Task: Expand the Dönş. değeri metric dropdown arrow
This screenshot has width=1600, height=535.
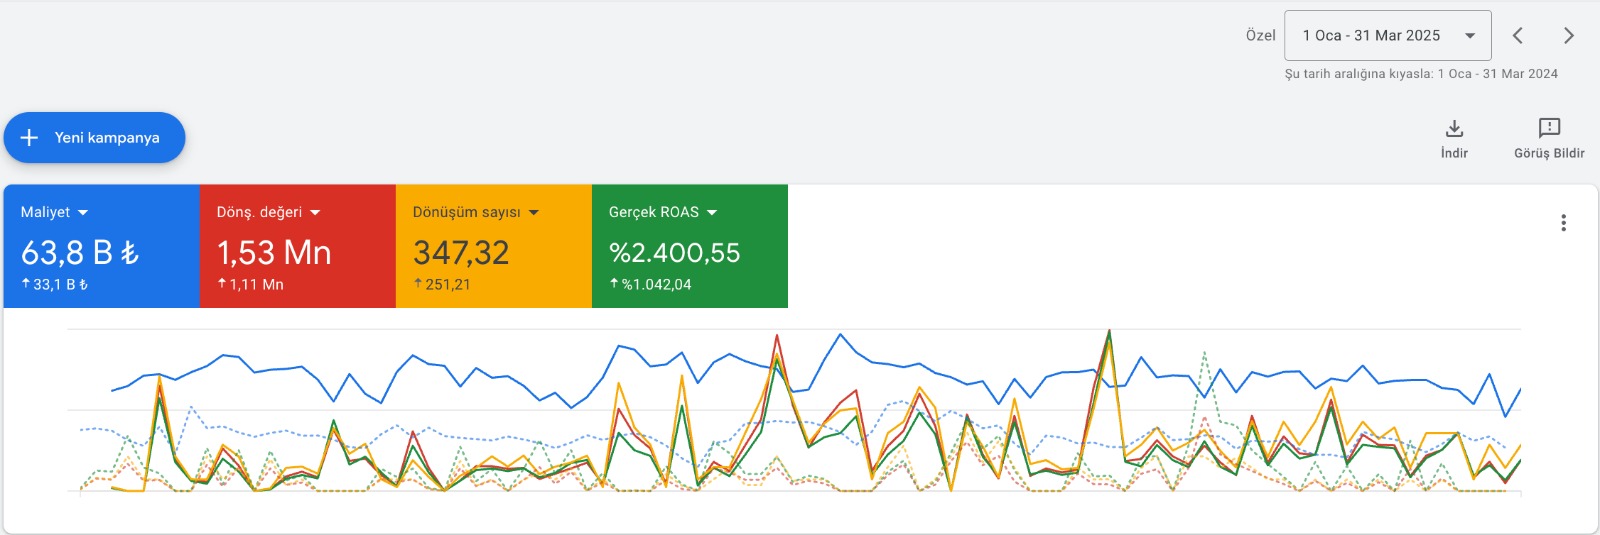Action: tap(315, 213)
